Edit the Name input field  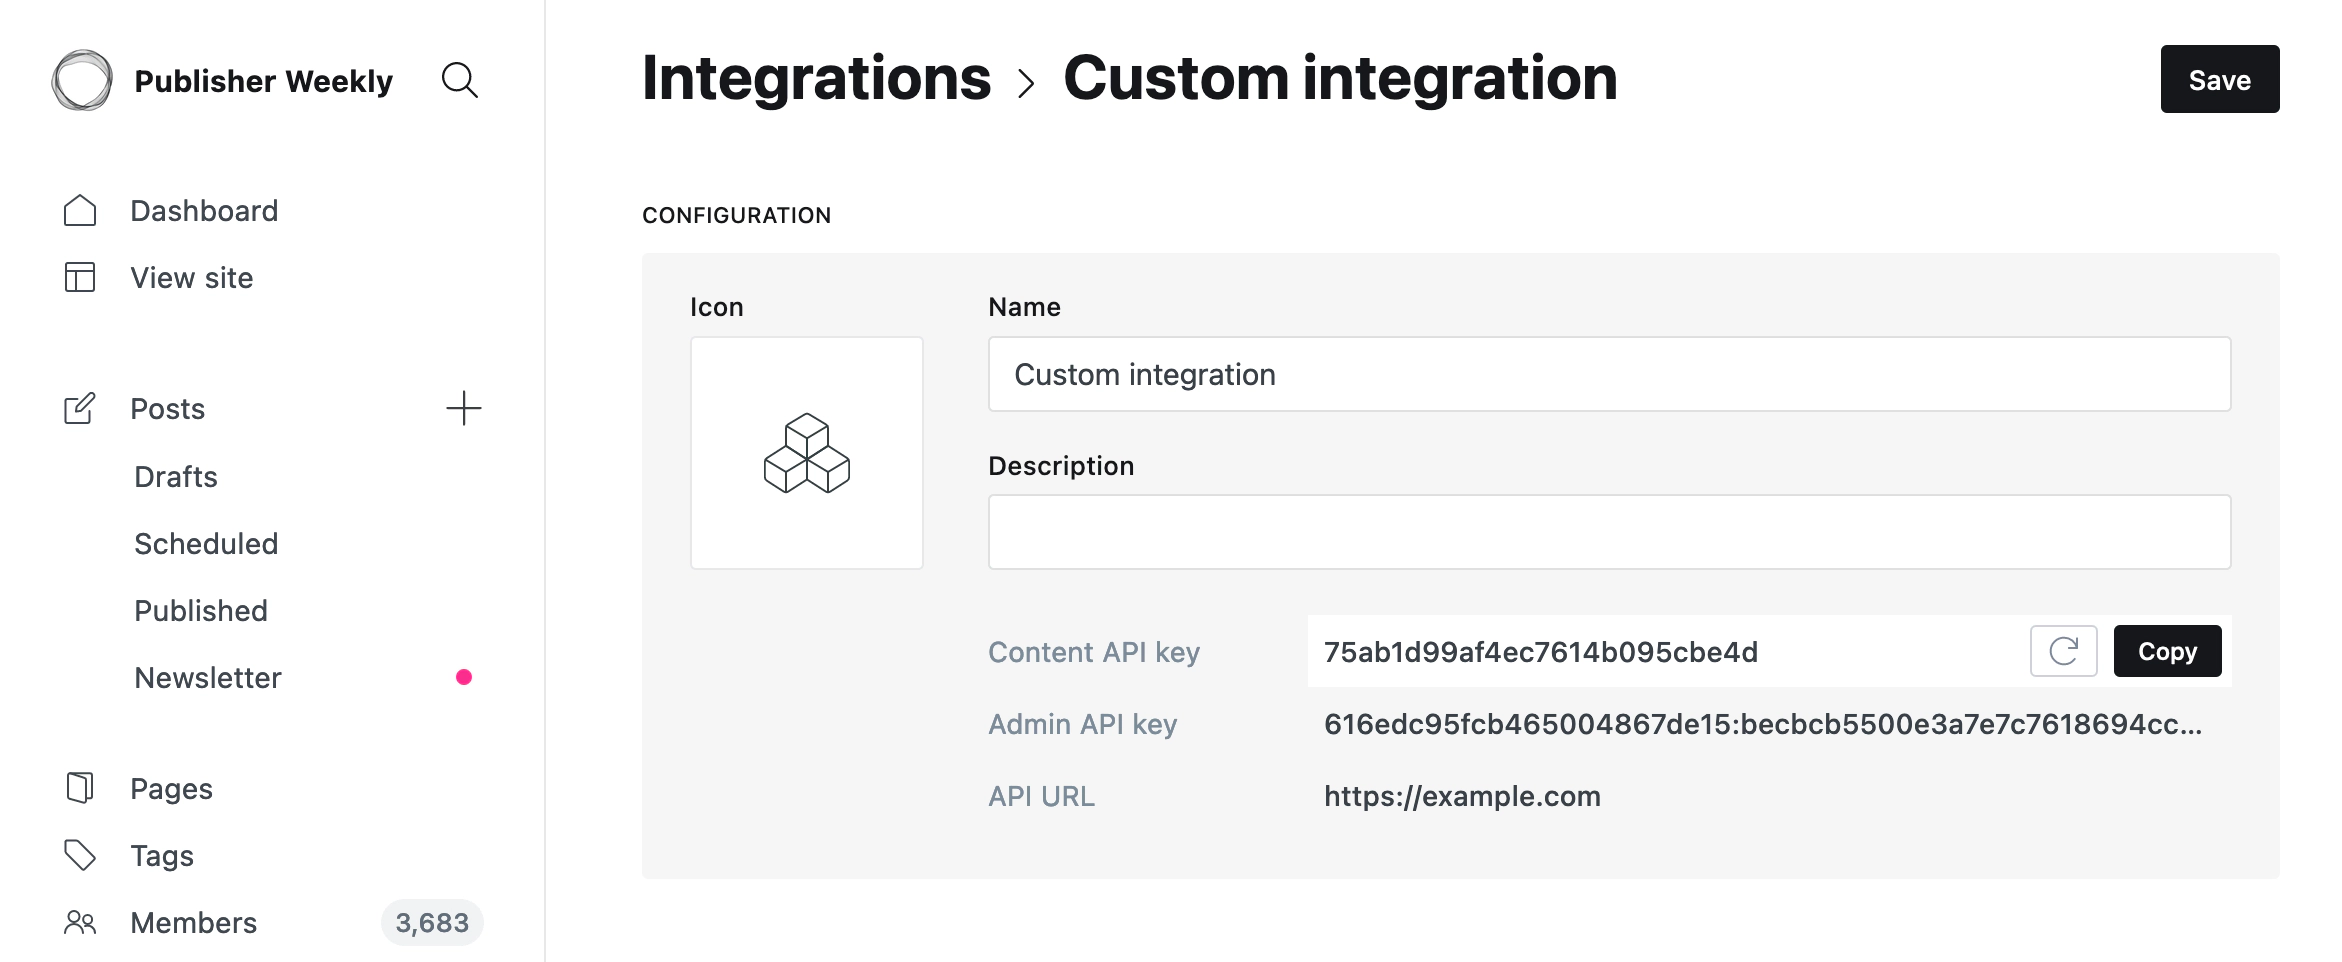click(1609, 374)
